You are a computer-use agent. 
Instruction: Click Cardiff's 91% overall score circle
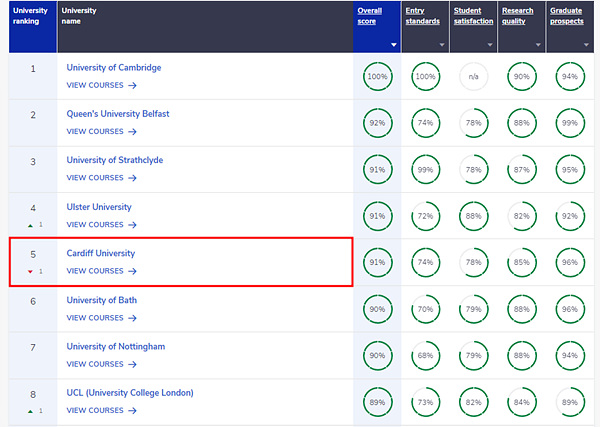pos(378,262)
